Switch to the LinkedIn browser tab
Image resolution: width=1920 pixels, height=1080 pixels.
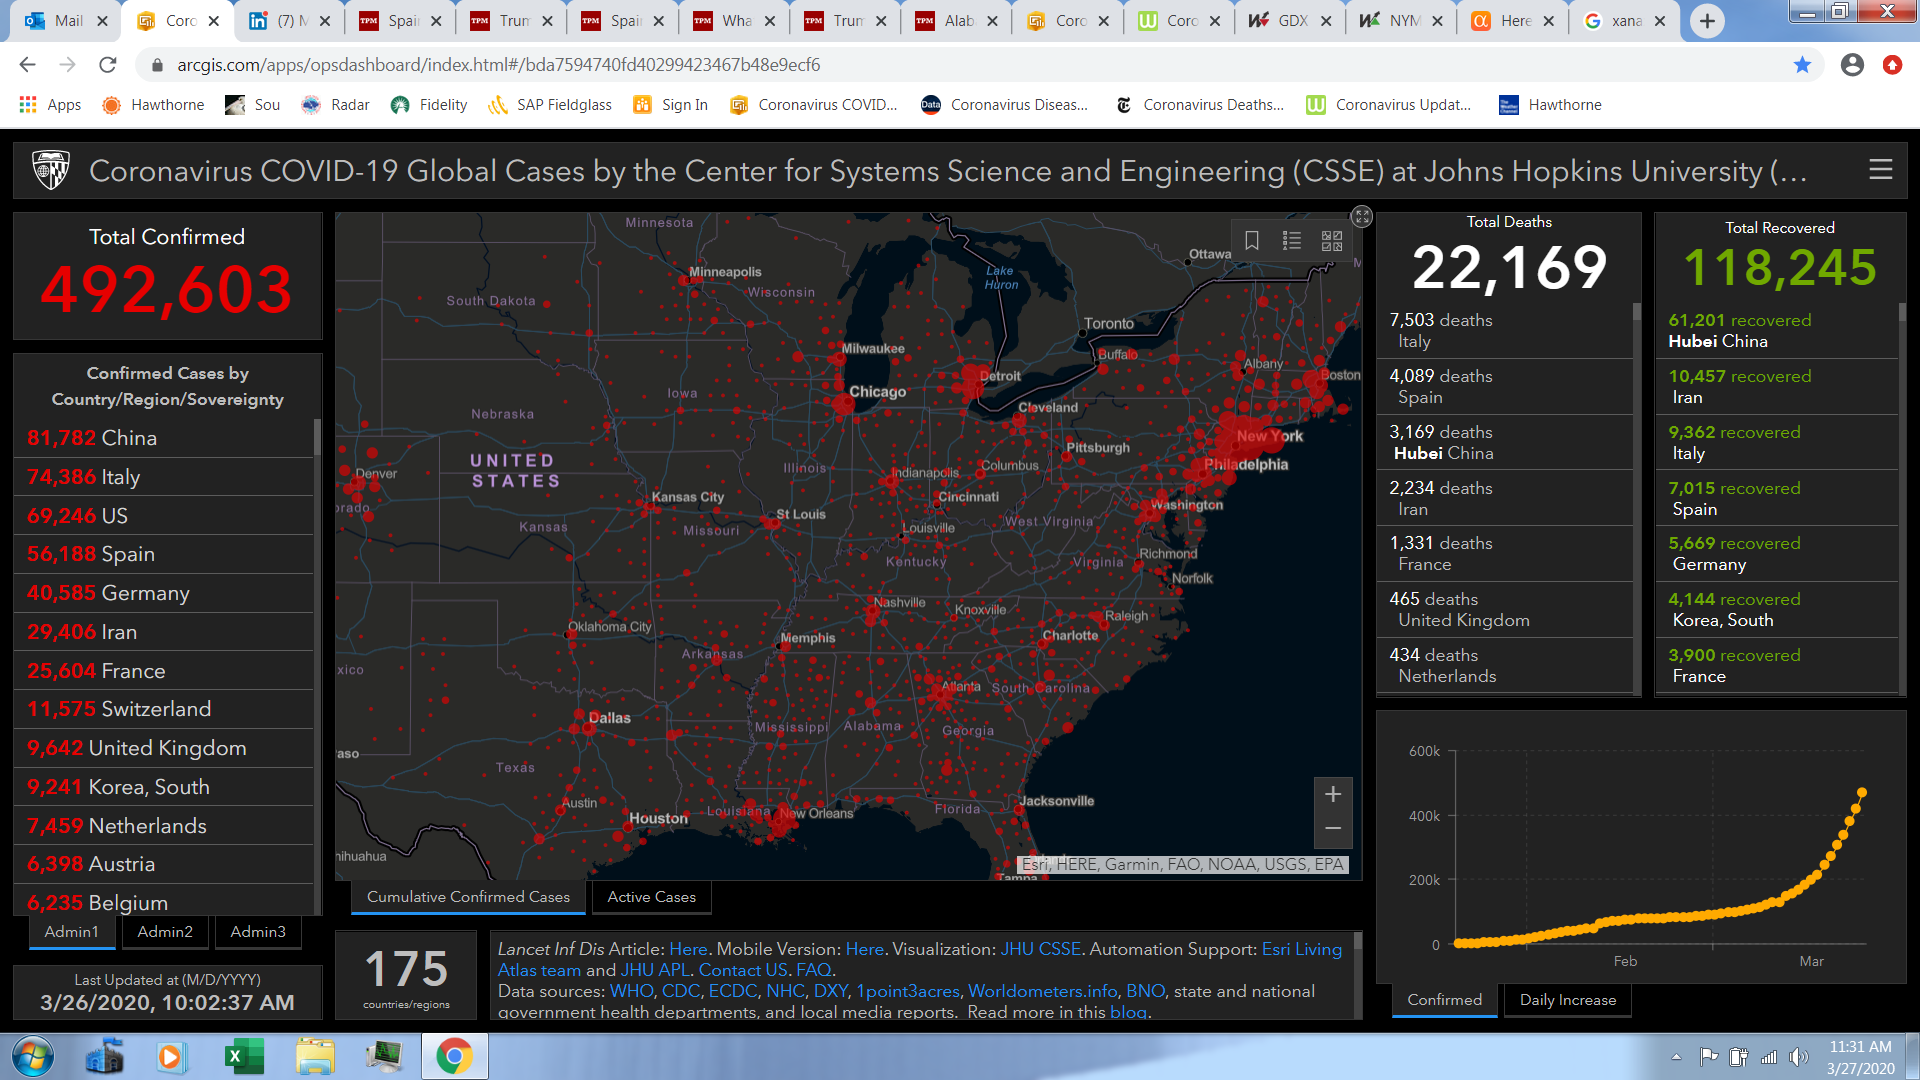[288, 21]
